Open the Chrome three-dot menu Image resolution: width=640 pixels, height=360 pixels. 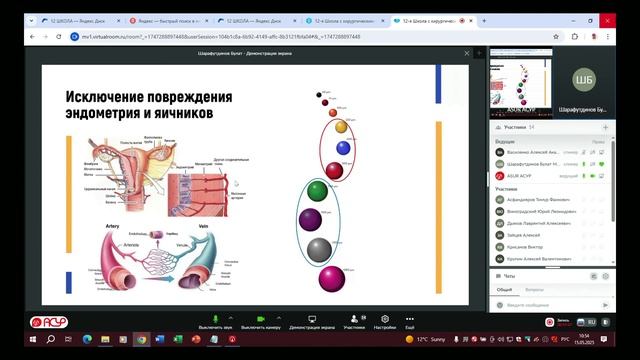coord(608,37)
